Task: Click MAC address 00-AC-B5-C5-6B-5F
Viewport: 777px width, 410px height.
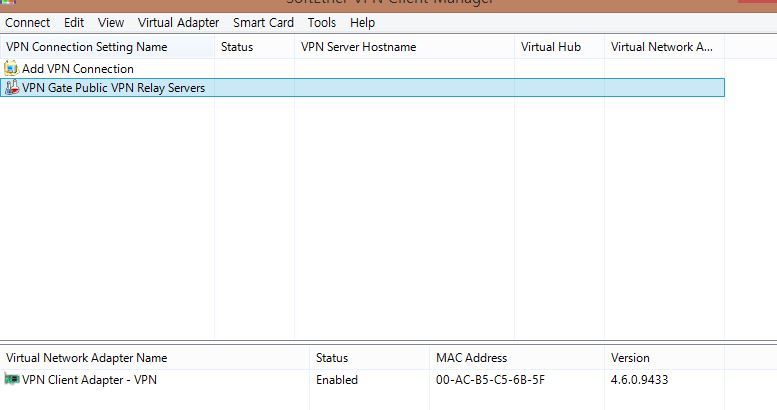Action: pos(490,380)
